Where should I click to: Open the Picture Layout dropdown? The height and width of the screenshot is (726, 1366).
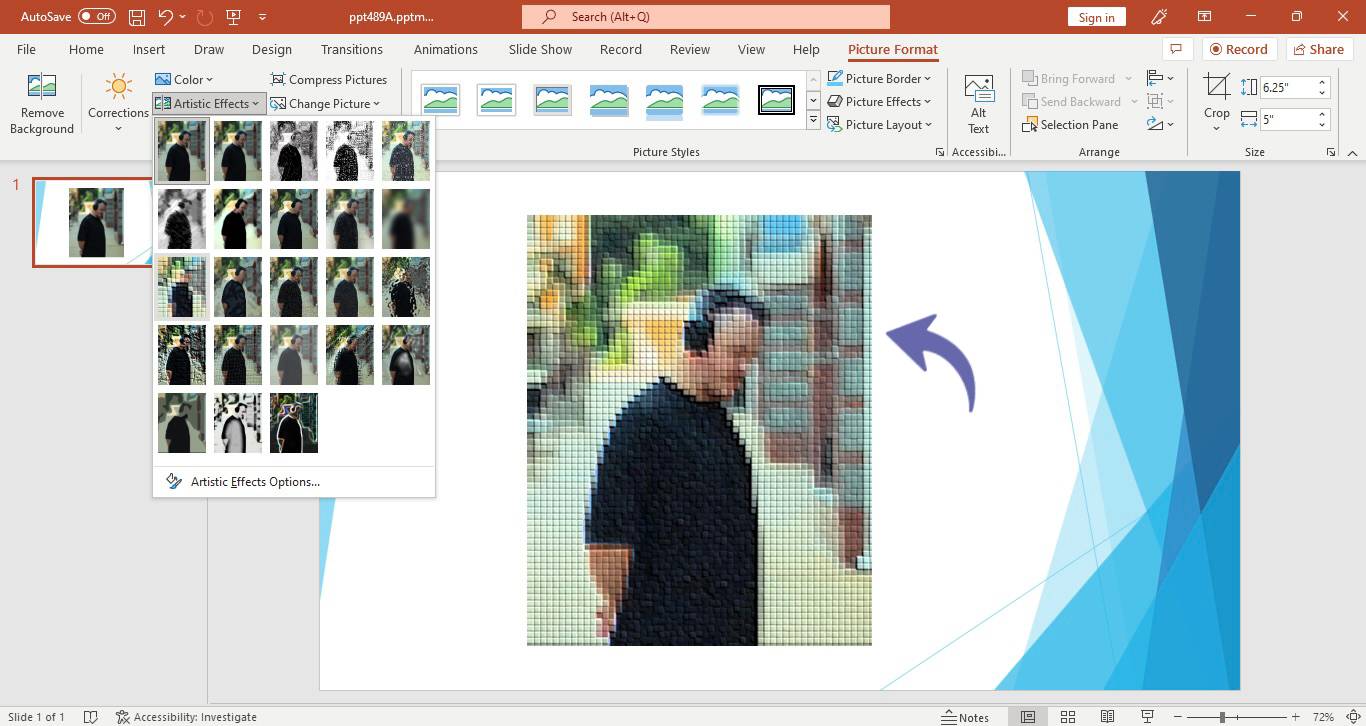(x=880, y=124)
